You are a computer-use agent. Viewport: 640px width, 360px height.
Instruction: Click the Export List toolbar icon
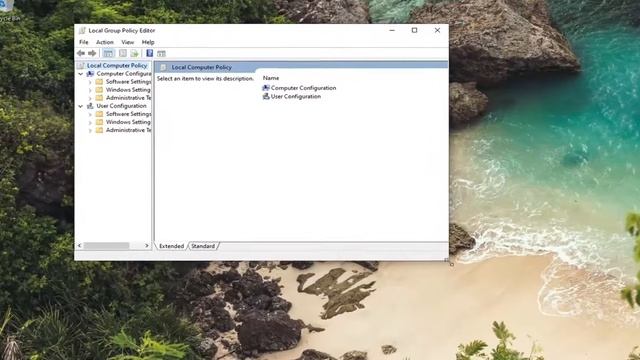135,53
